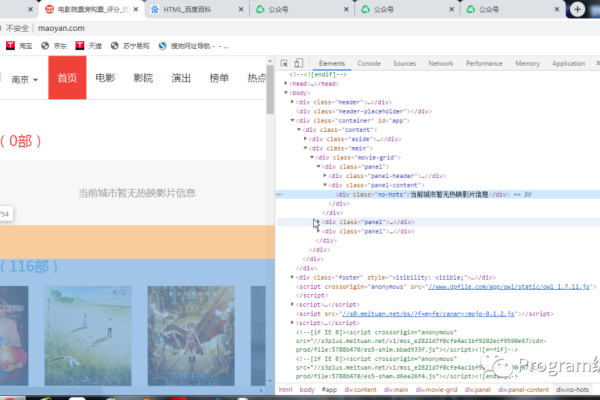The width and height of the screenshot is (600, 400).
Task: Click the 首页 navigation item
Action: tap(67, 78)
